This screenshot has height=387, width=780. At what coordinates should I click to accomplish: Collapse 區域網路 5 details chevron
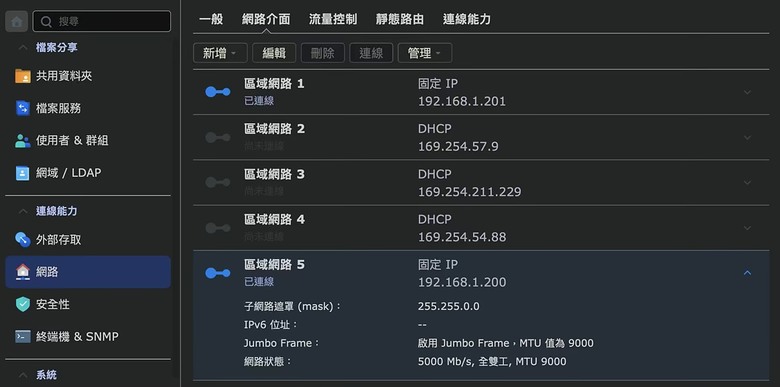click(x=747, y=273)
